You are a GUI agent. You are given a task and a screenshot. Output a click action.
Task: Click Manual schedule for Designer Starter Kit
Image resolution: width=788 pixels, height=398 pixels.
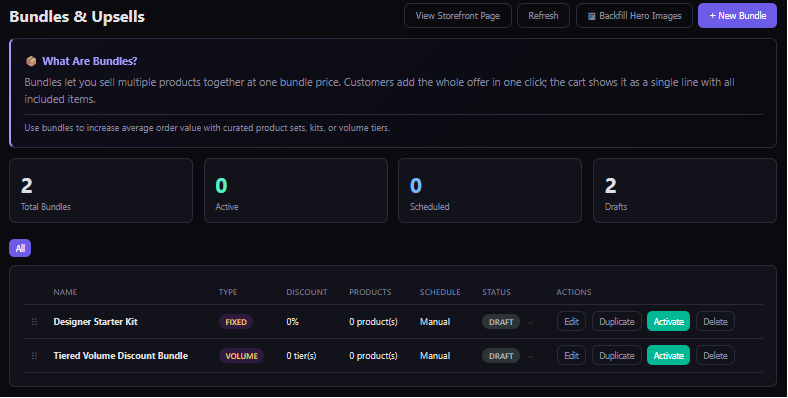coord(435,322)
